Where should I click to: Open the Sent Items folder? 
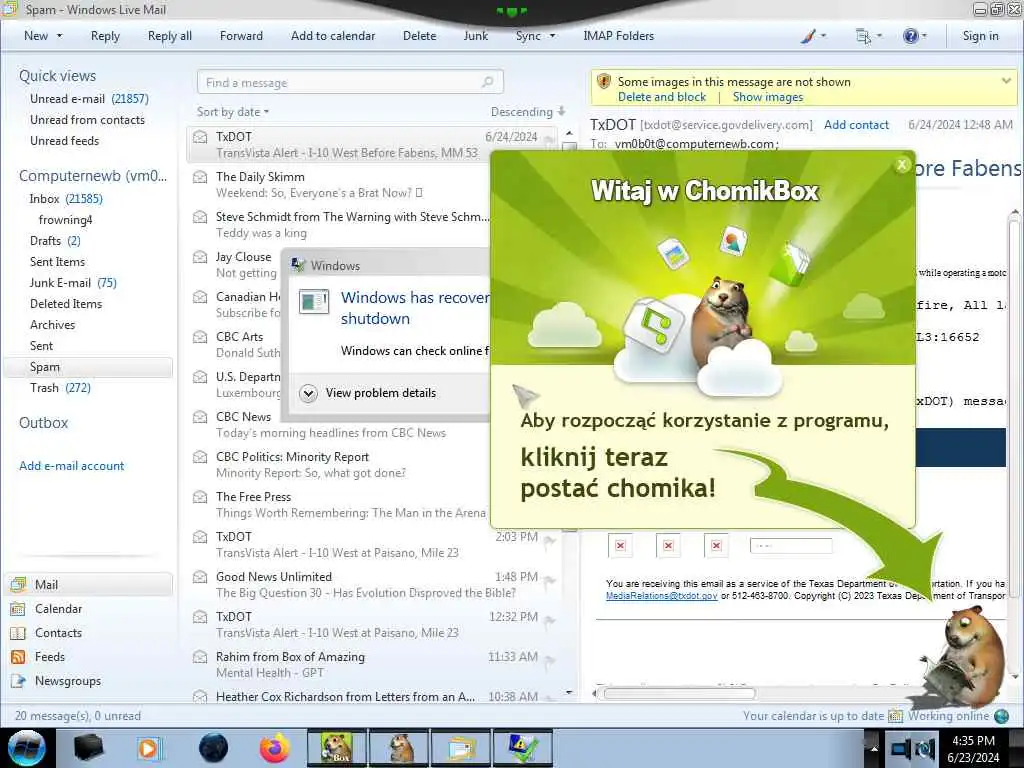click(57, 261)
